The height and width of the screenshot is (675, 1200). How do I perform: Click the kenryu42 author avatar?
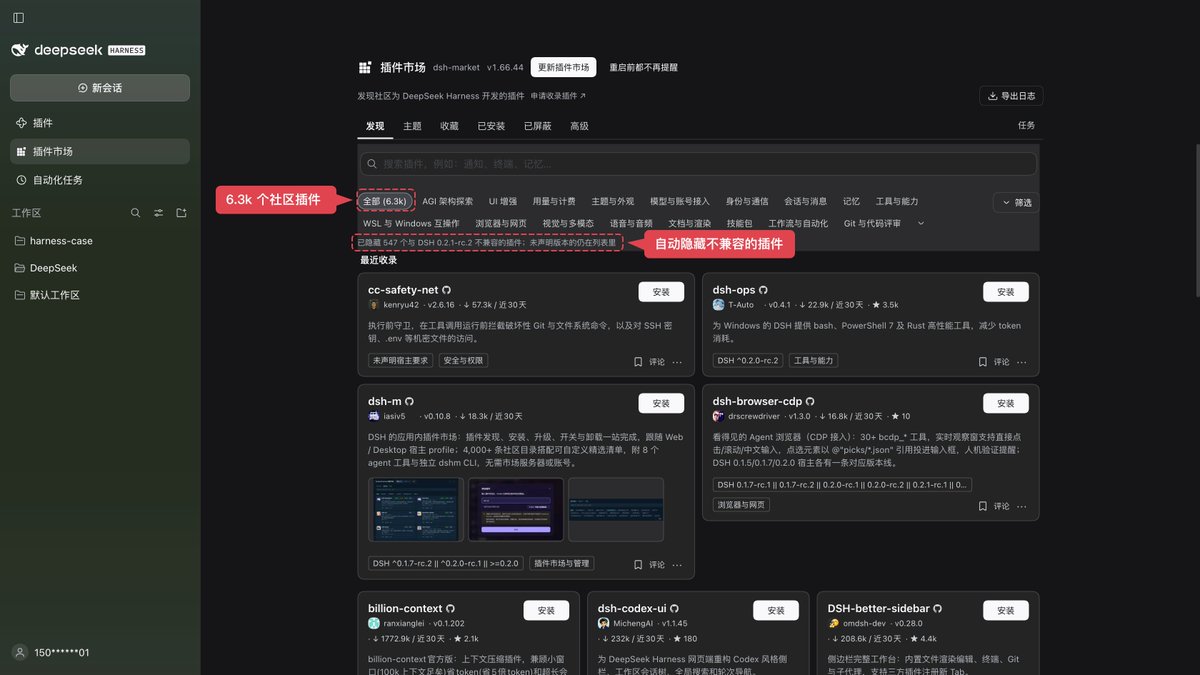pyautogui.click(x=374, y=305)
